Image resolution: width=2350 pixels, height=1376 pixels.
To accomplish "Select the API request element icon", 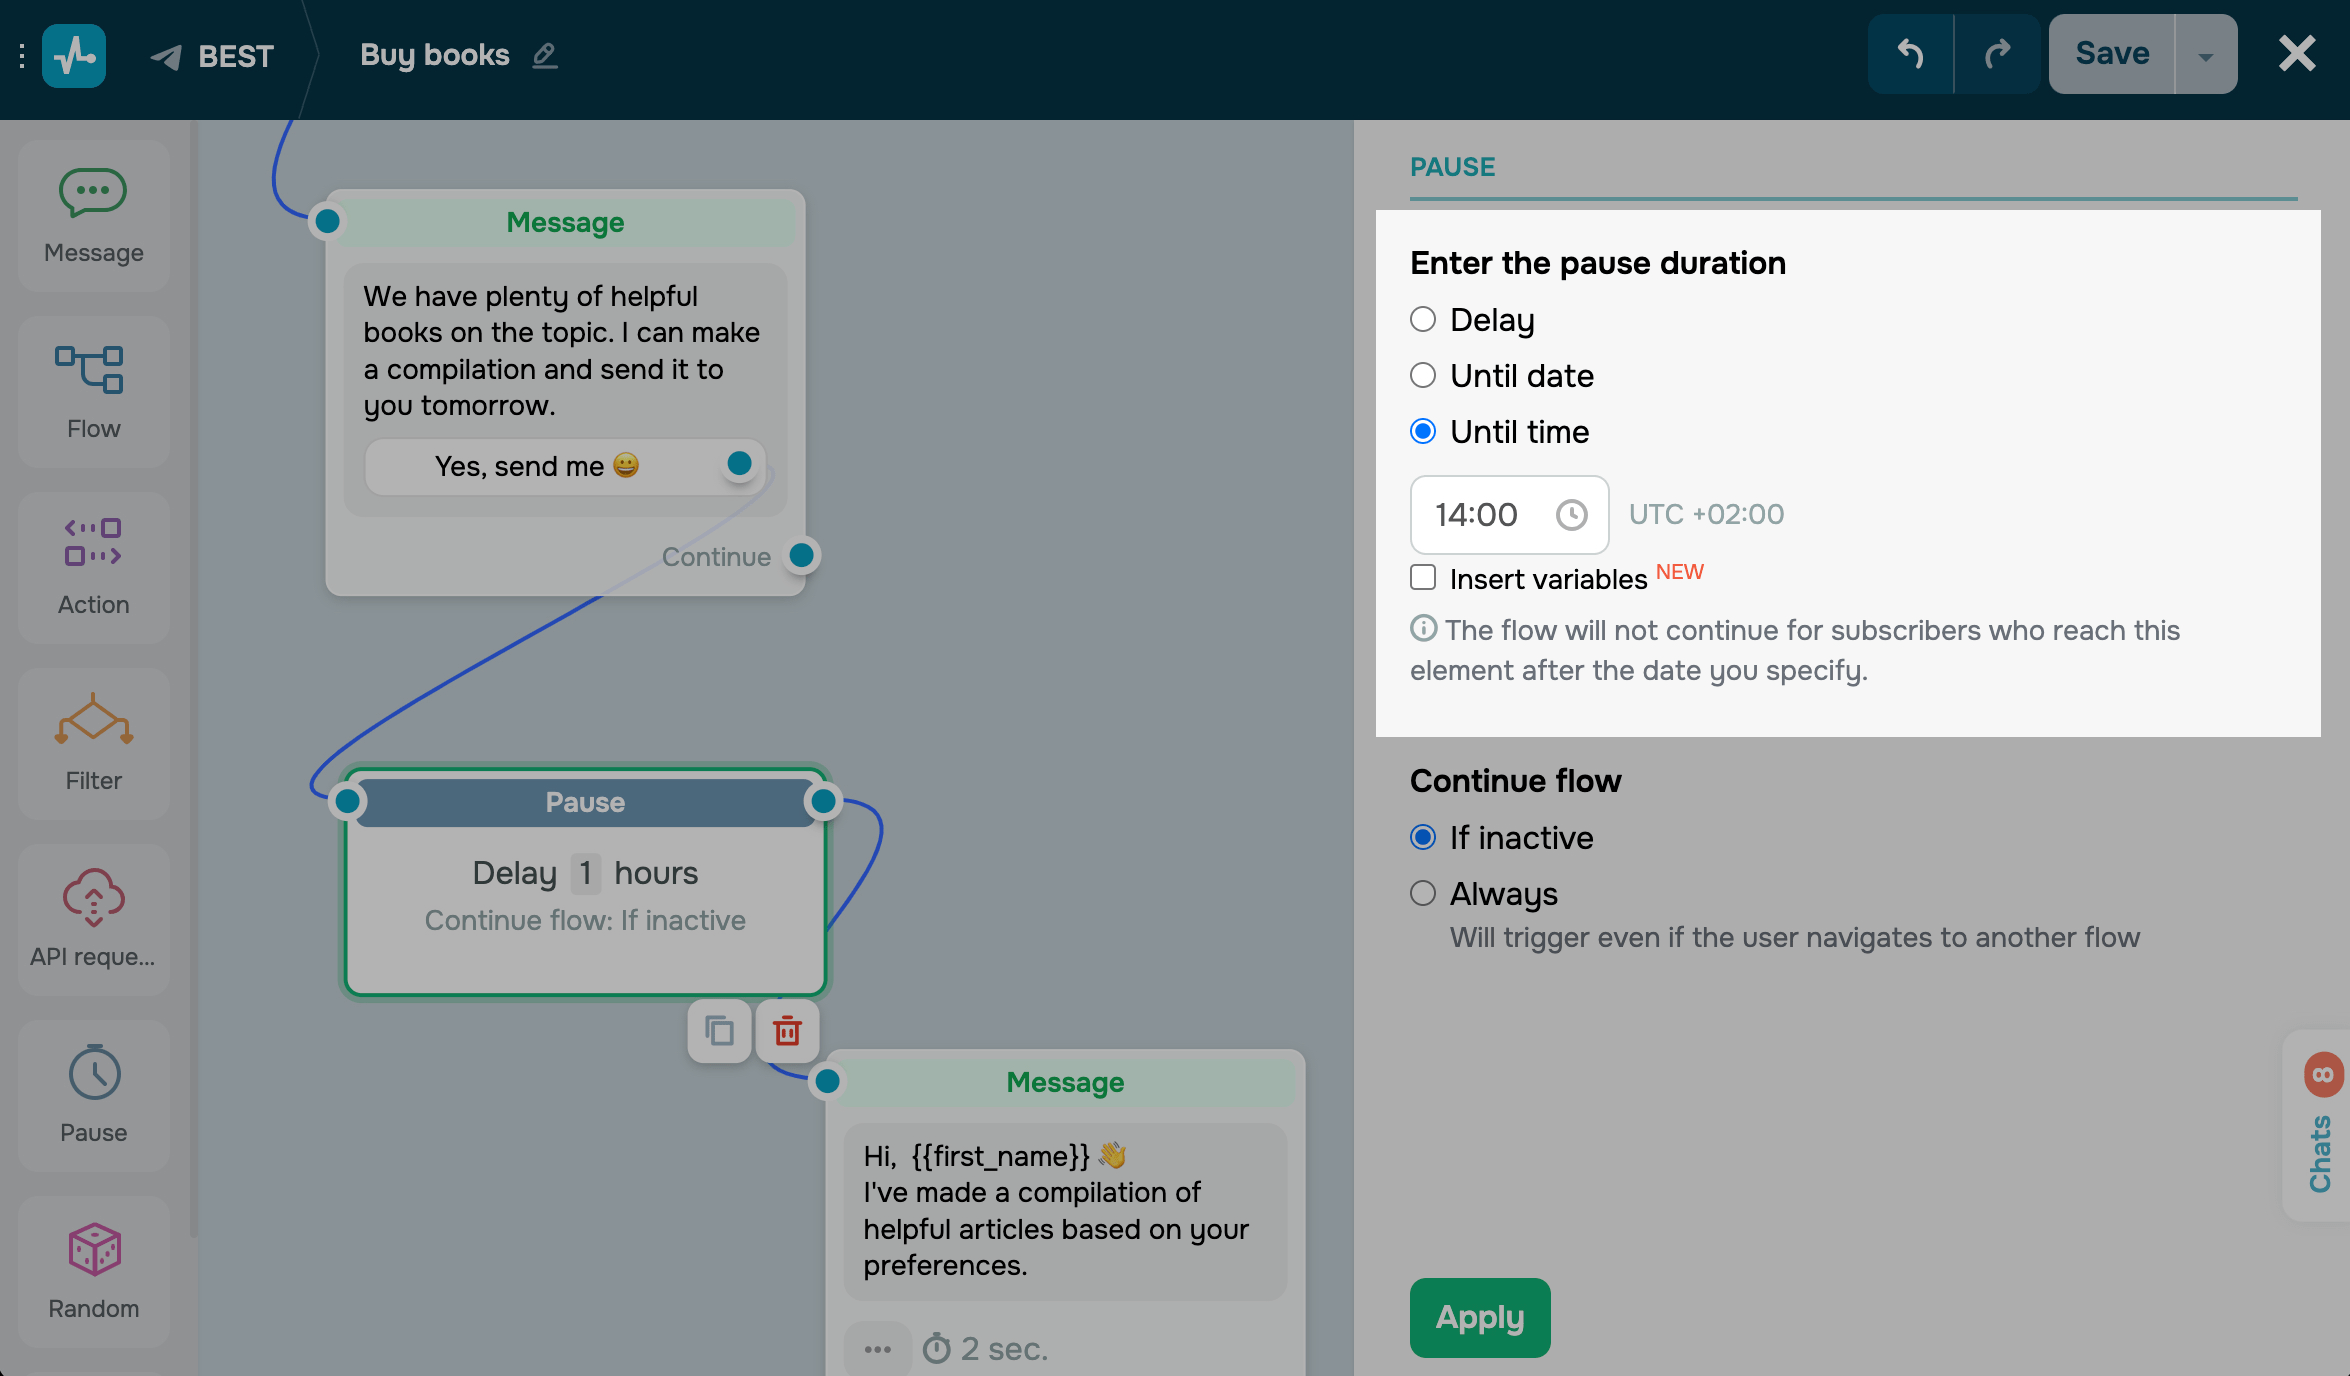I will click(x=93, y=897).
